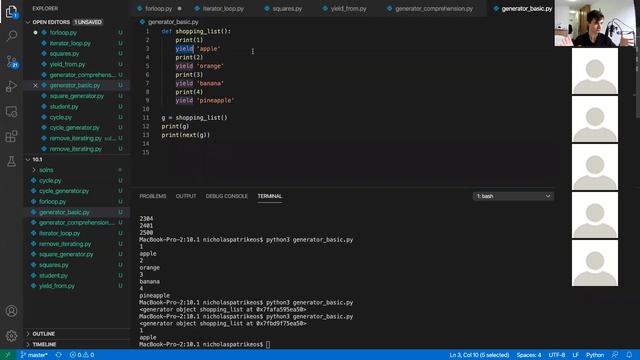Open iterator_loop.py in 10.1 folder
The image size is (640, 360).
click(60, 233)
